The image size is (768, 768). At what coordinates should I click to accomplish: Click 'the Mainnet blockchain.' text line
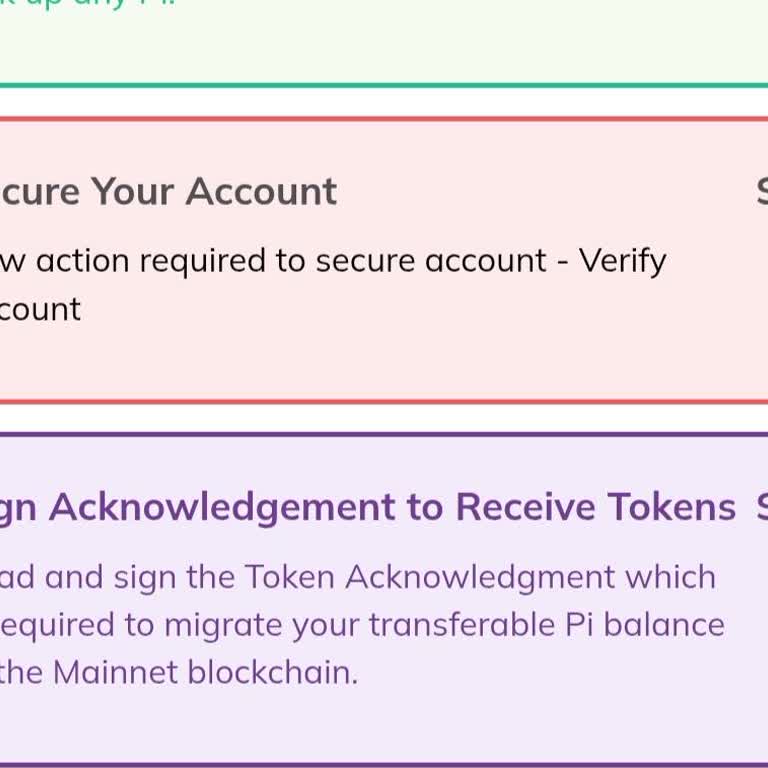(178, 672)
